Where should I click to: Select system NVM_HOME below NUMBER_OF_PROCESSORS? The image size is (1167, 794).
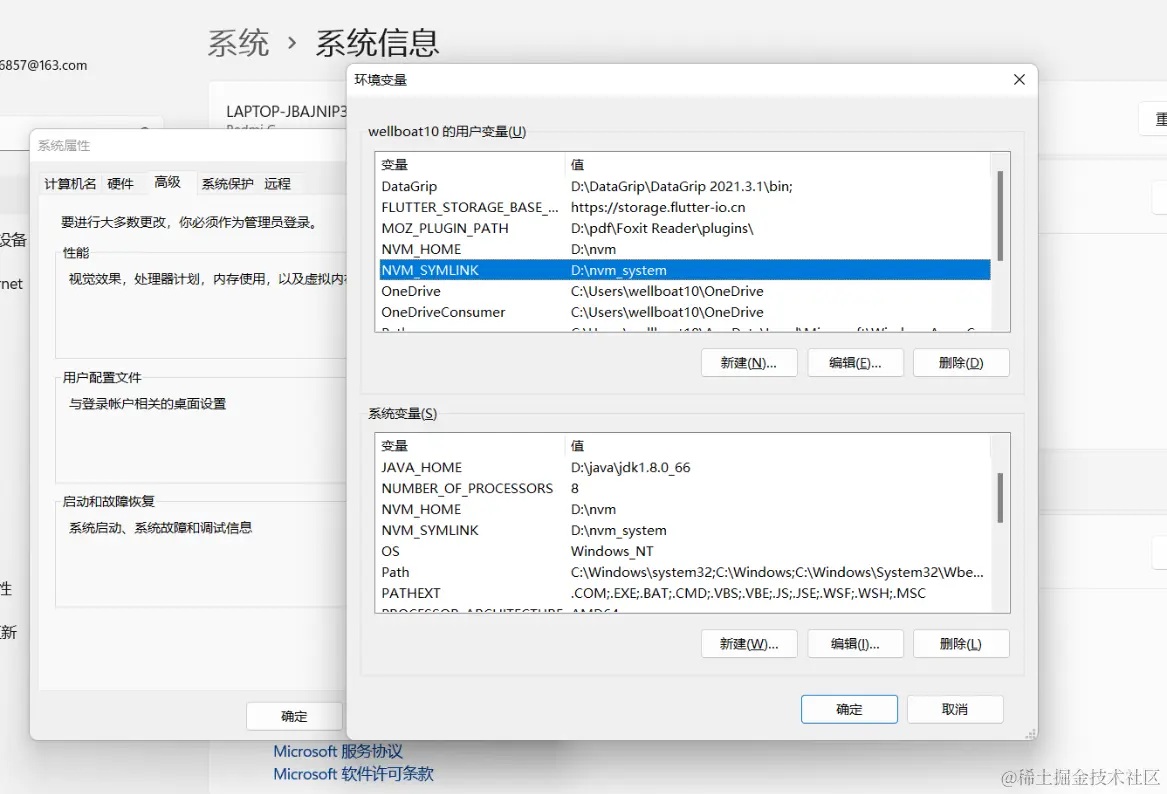pos(683,509)
